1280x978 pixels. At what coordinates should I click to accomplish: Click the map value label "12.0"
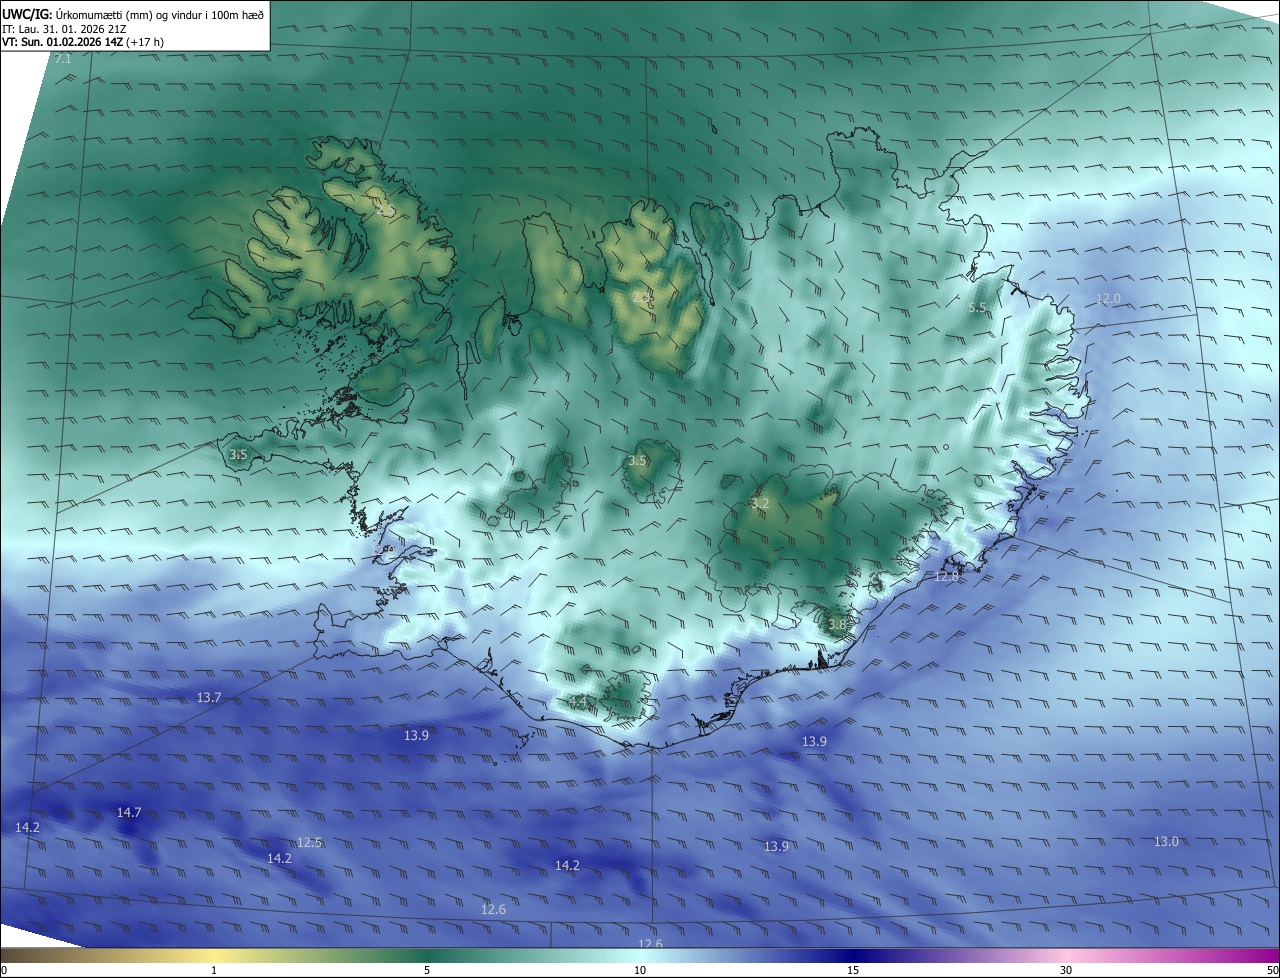(x=1108, y=299)
